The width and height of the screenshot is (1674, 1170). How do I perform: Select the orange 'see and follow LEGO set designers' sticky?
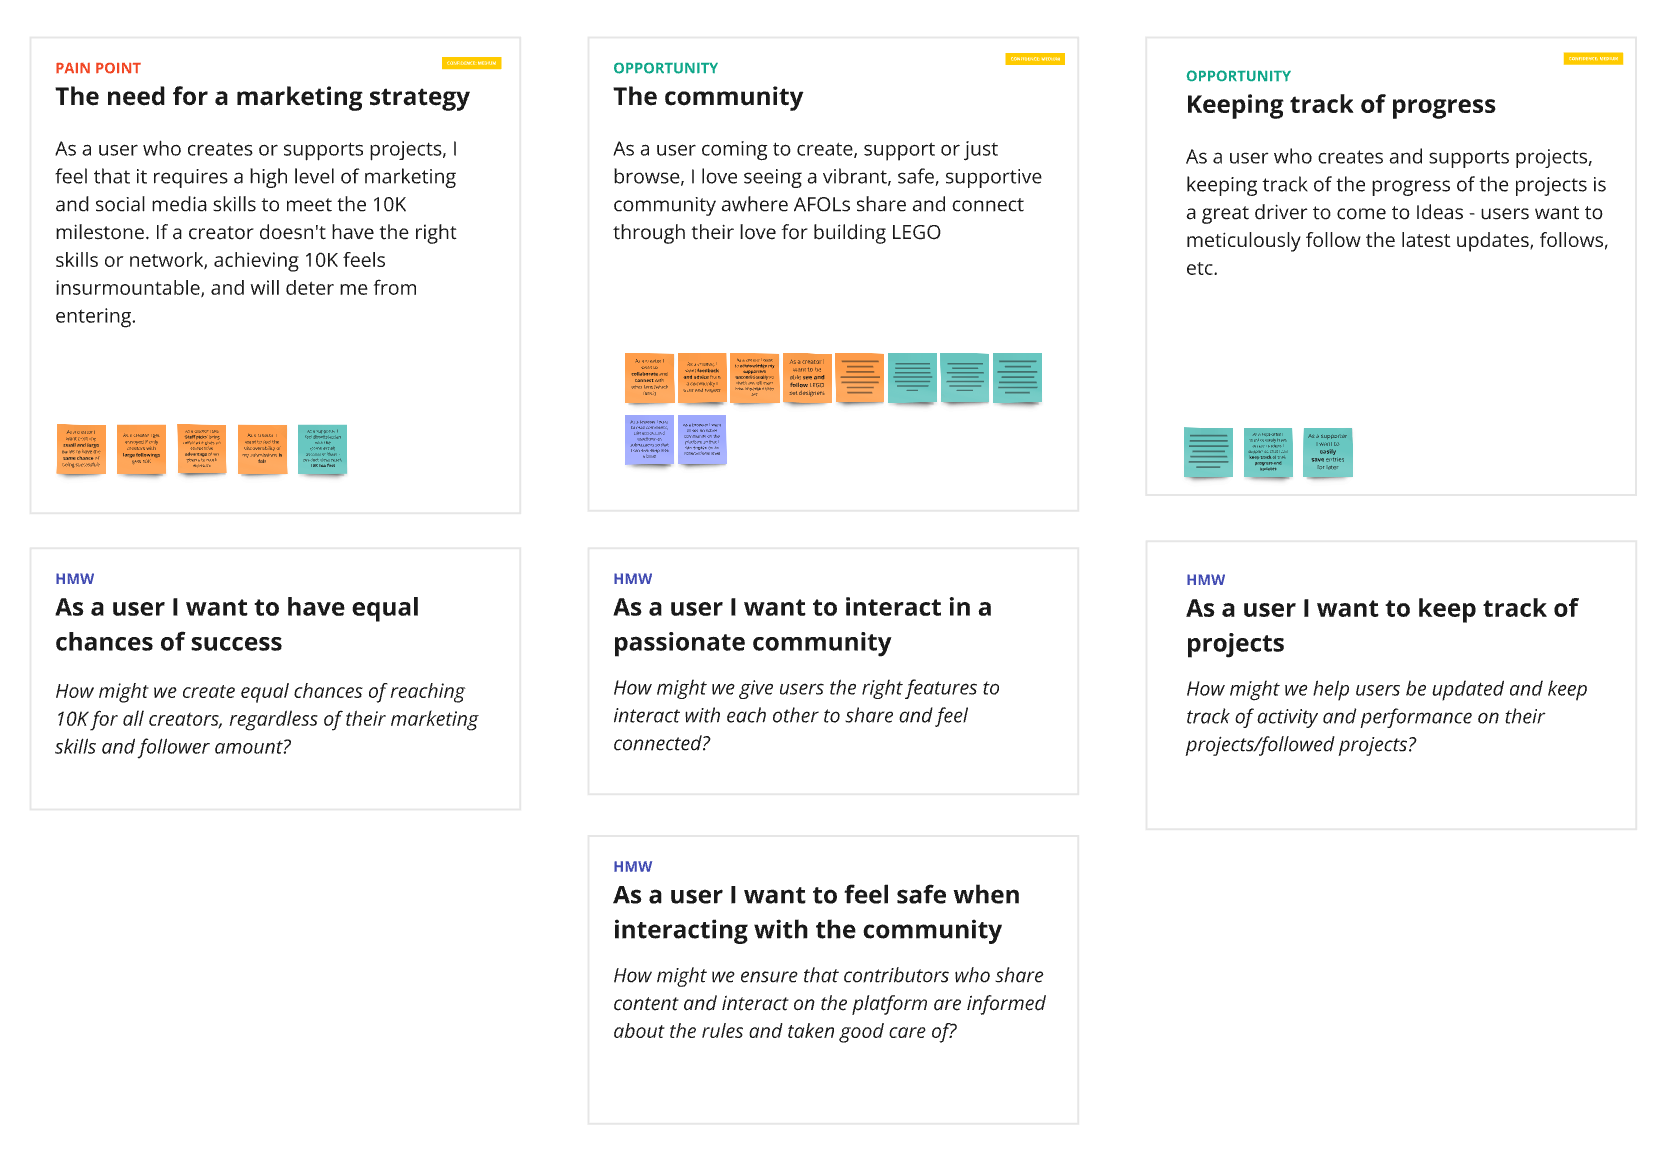click(x=807, y=378)
